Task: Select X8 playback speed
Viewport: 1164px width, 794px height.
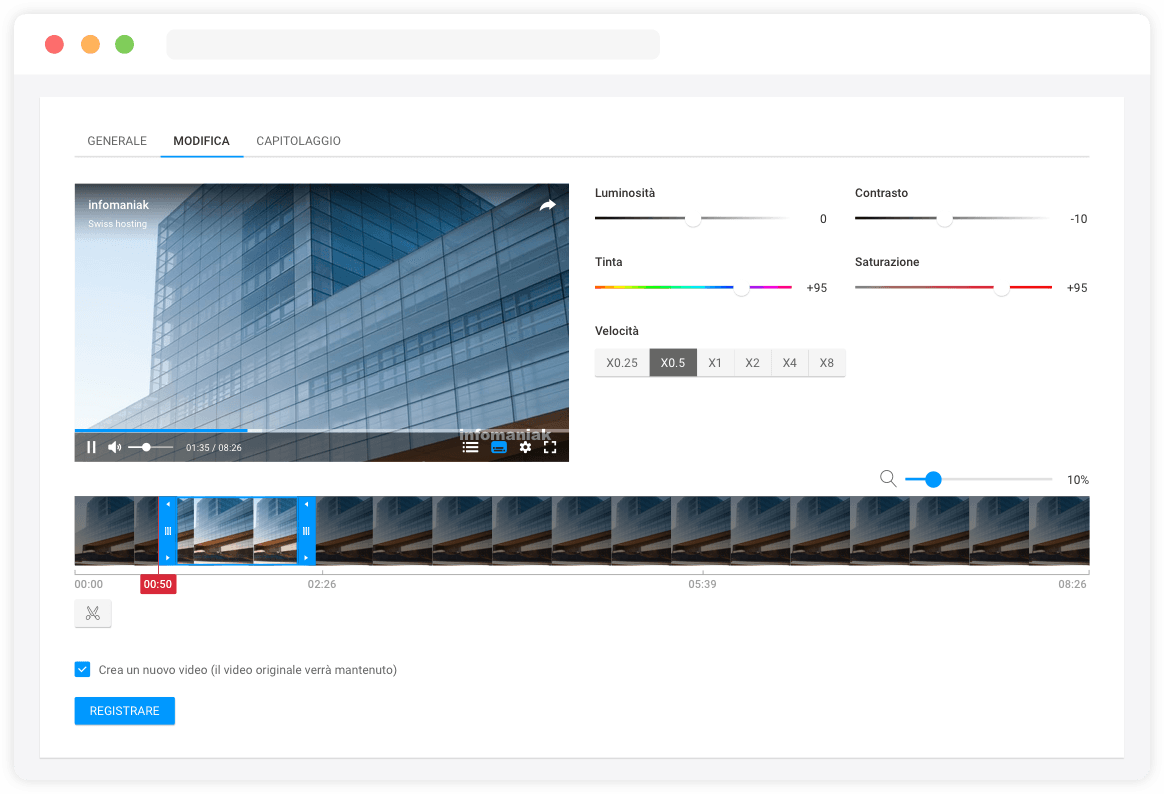Action: (x=826, y=363)
